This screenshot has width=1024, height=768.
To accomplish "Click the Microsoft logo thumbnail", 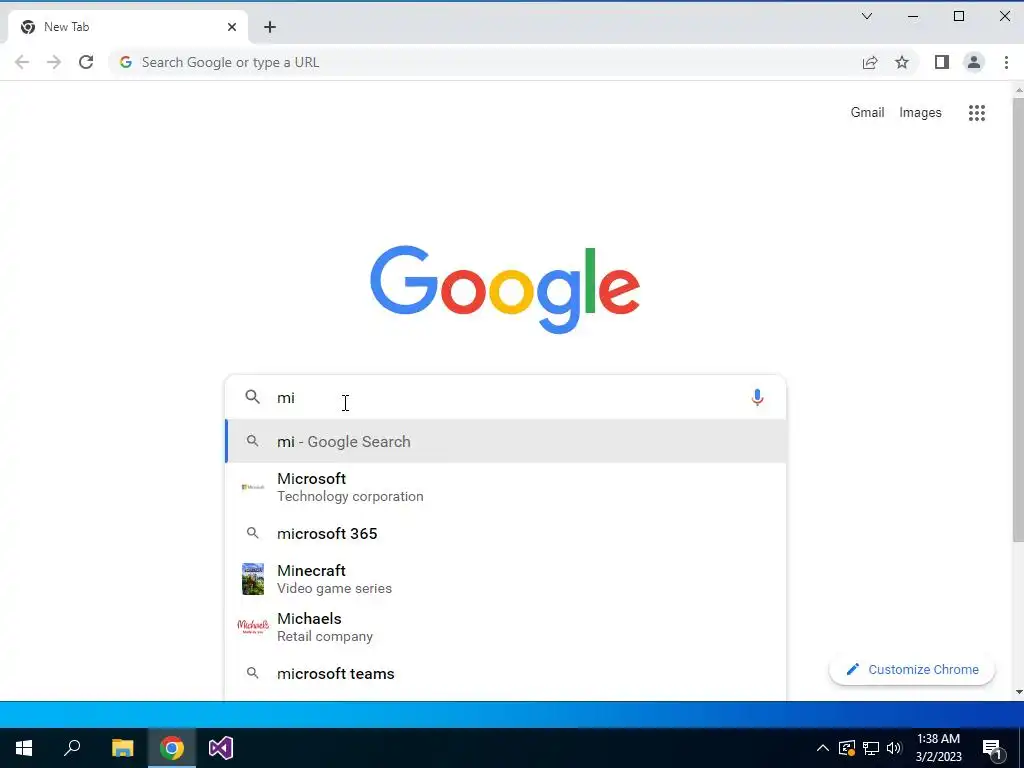I will click(253, 487).
